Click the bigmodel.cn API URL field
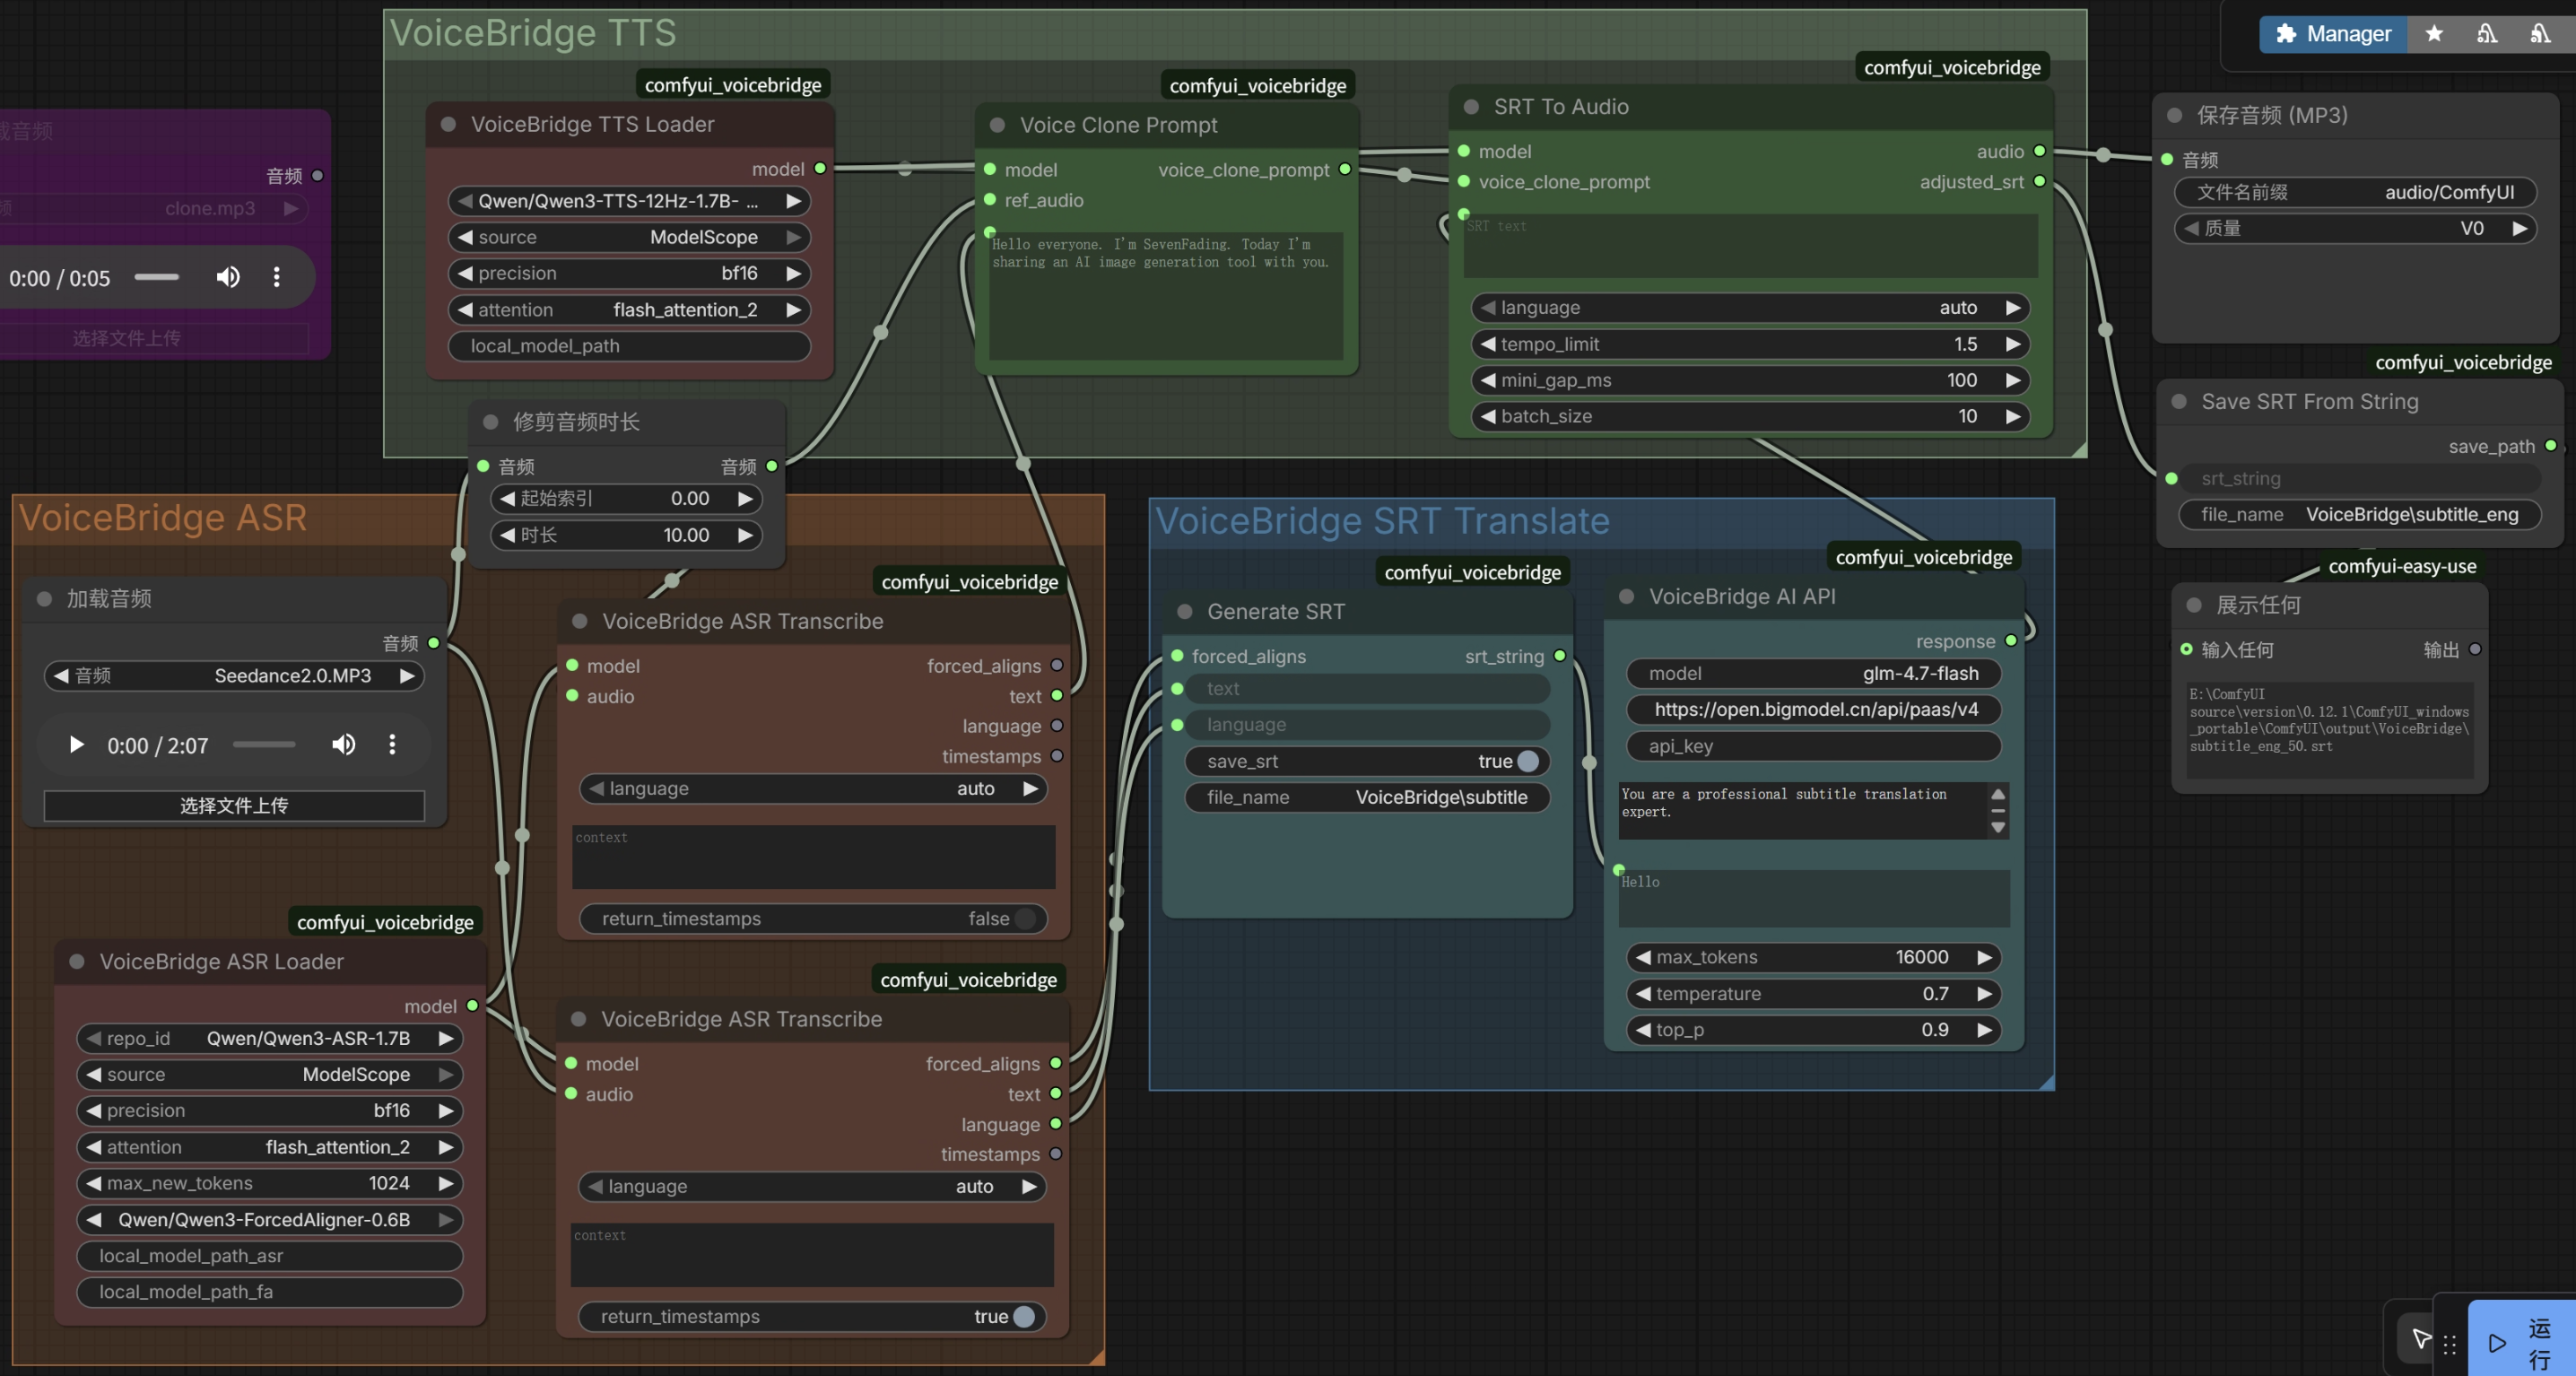2576x1376 pixels. click(x=1813, y=710)
